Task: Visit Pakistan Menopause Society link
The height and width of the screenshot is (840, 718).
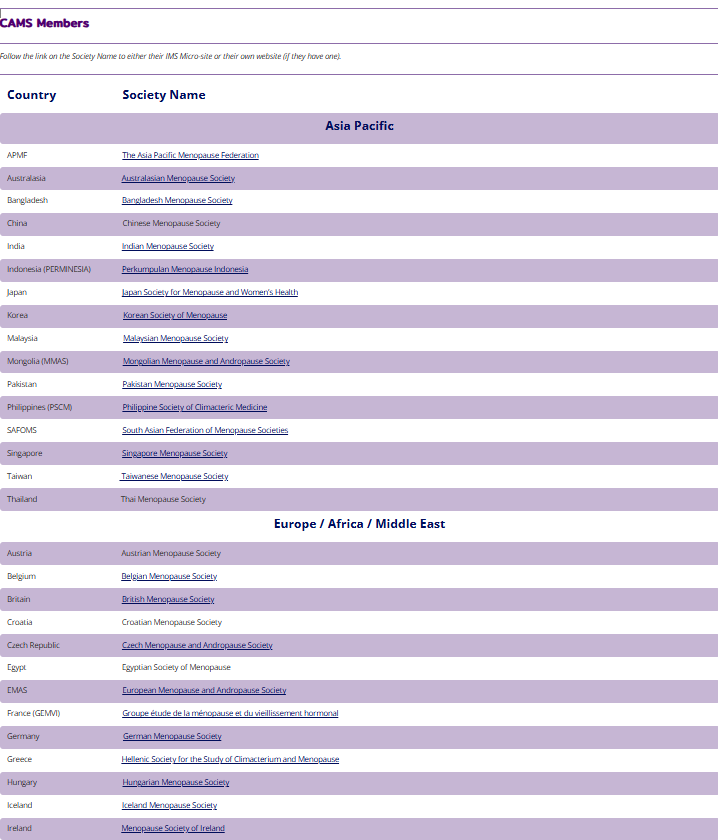Action: [x=172, y=384]
